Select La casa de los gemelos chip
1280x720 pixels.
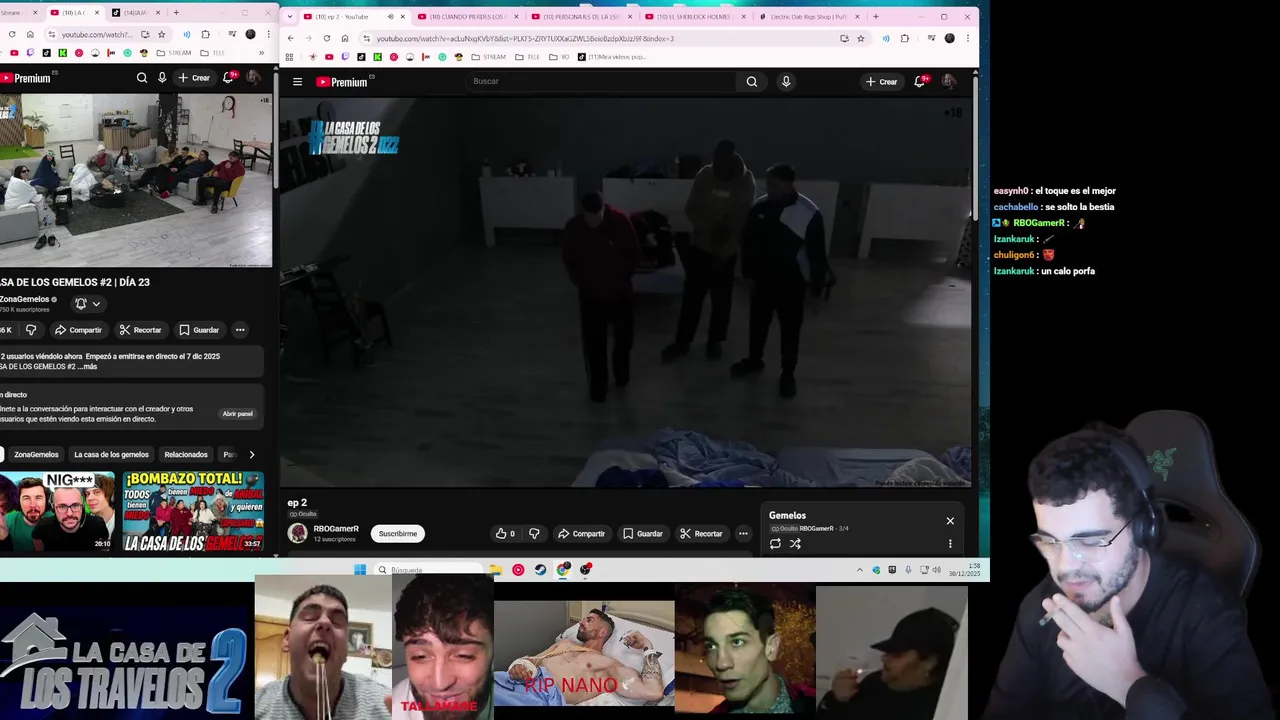pyautogui.click(x=111, y=455)
